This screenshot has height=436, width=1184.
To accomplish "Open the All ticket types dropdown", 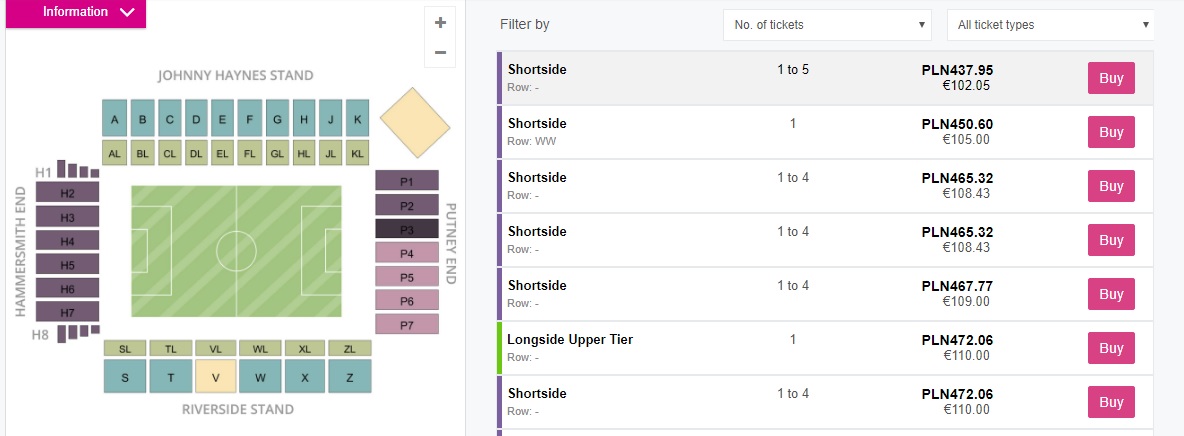I will click(1049, 25).
